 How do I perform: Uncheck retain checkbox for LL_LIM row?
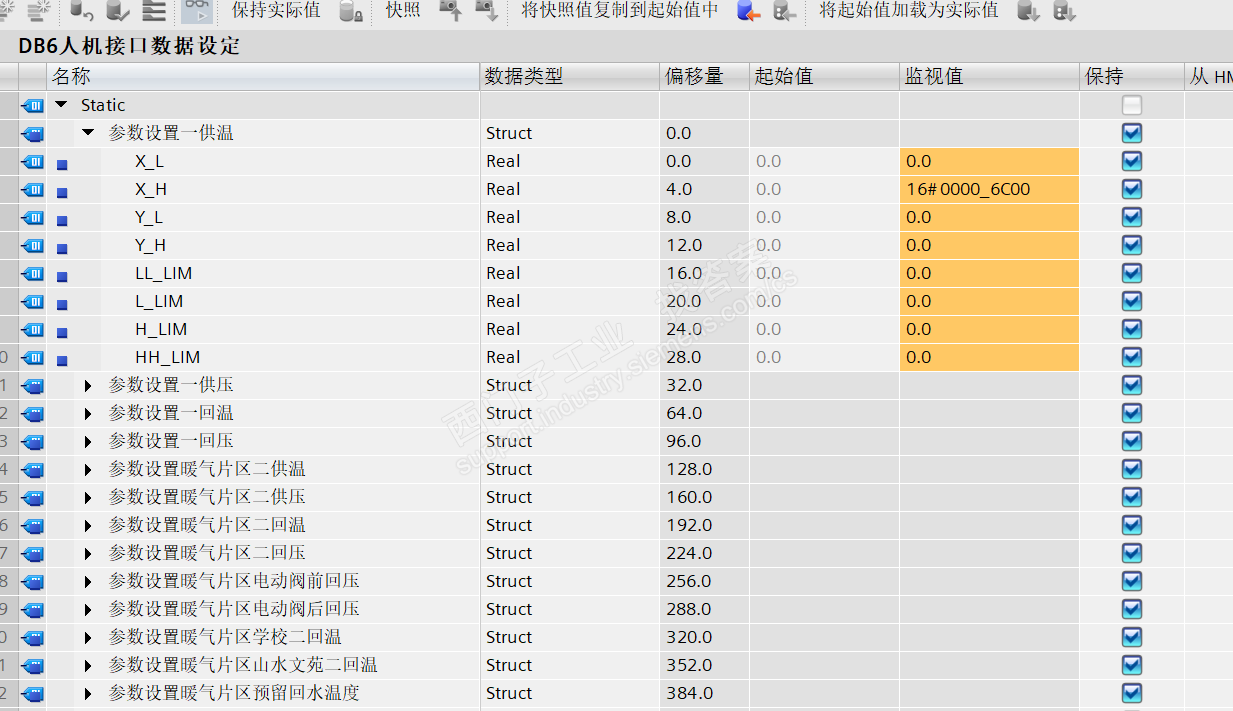1132,273
